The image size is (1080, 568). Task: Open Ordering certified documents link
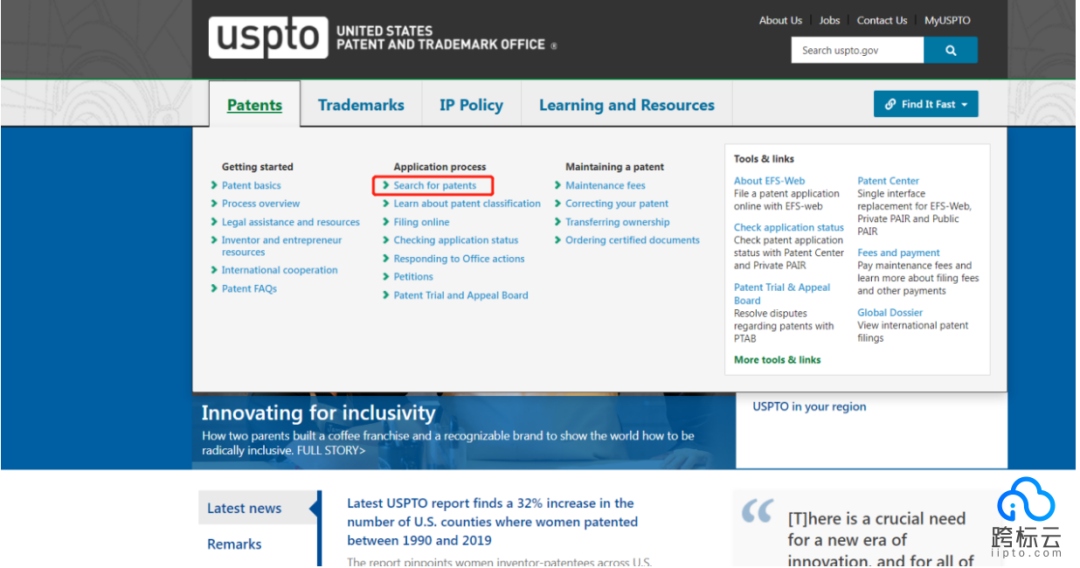point(632,240)
